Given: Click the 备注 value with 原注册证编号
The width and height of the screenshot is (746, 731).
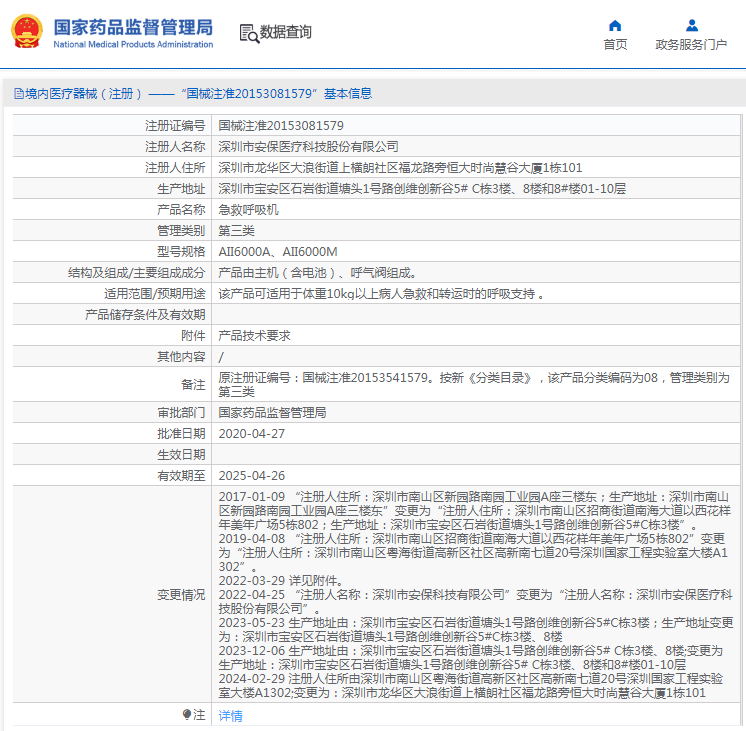Looking at the screenshot, I should pos(474,385).
